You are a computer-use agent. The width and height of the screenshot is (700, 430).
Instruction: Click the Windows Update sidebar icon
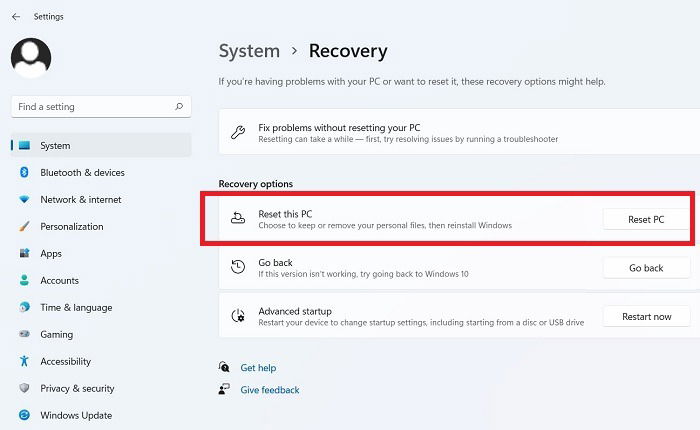(x=24, y=415)
